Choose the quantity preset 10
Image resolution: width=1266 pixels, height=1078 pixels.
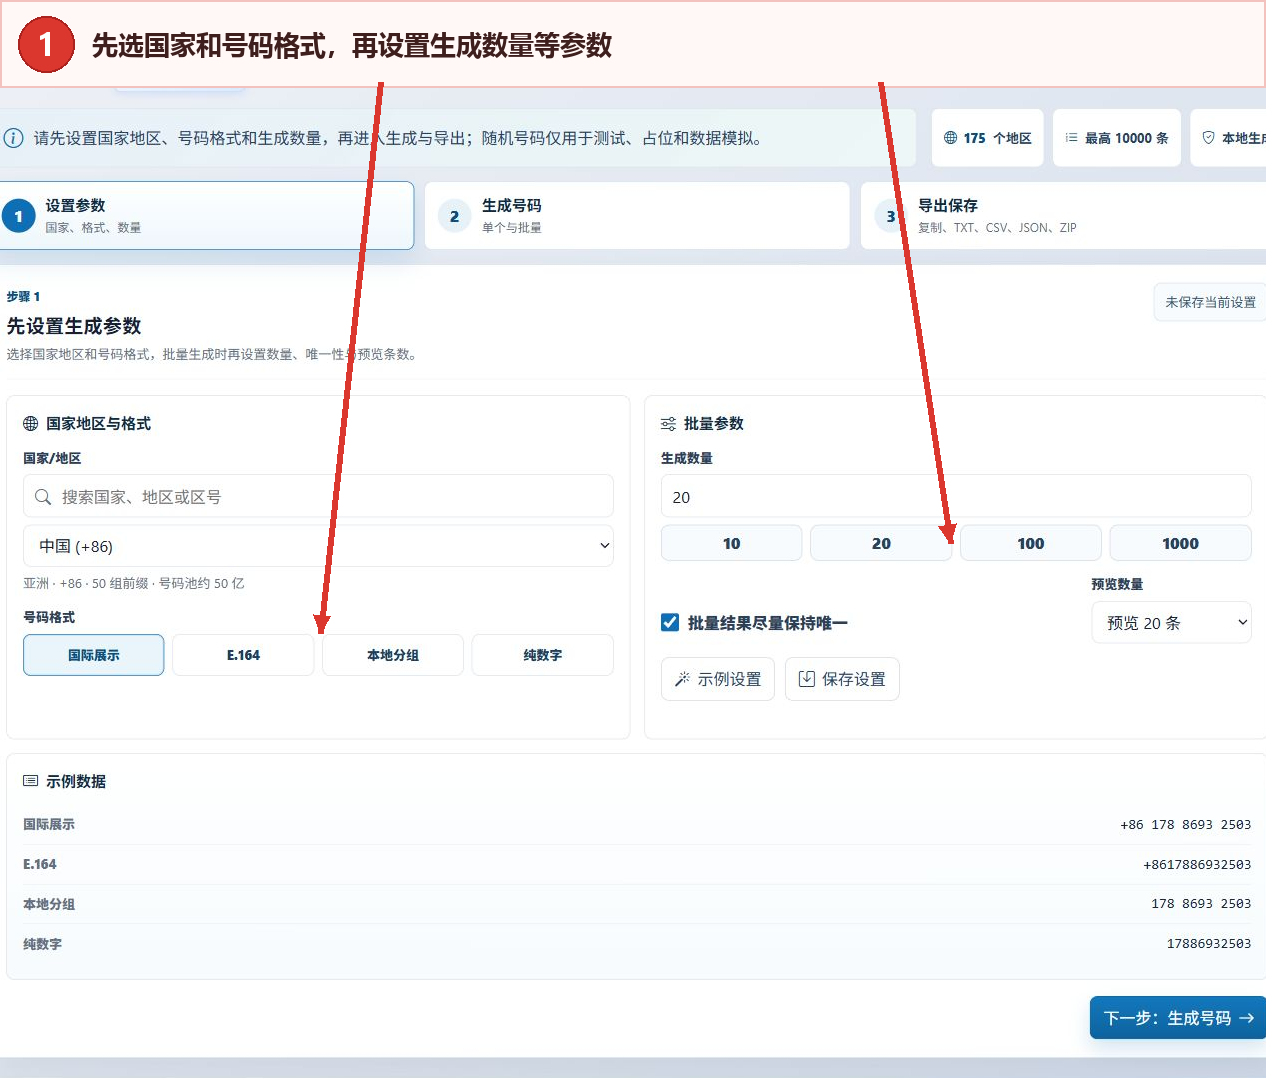click(x=732, y=543)
